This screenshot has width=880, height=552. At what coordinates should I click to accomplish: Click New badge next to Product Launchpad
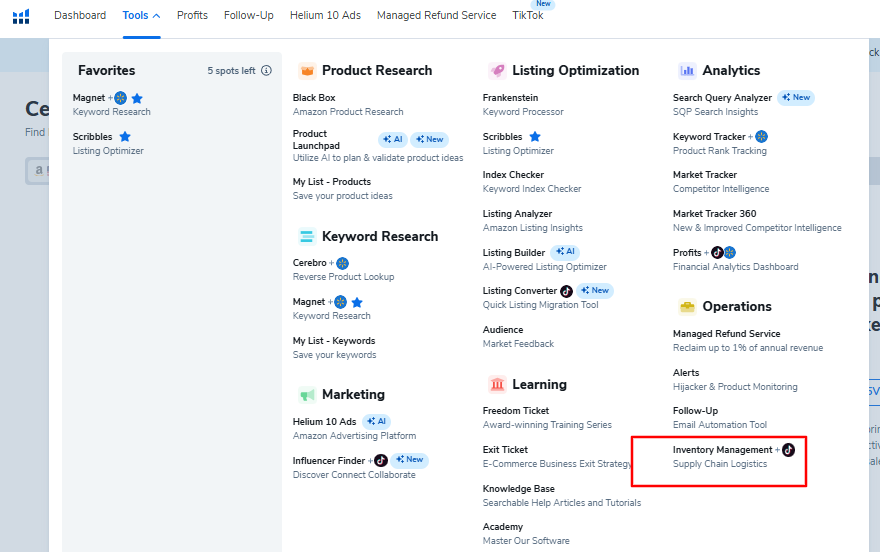pyautogui.click(x=429, y=140)
